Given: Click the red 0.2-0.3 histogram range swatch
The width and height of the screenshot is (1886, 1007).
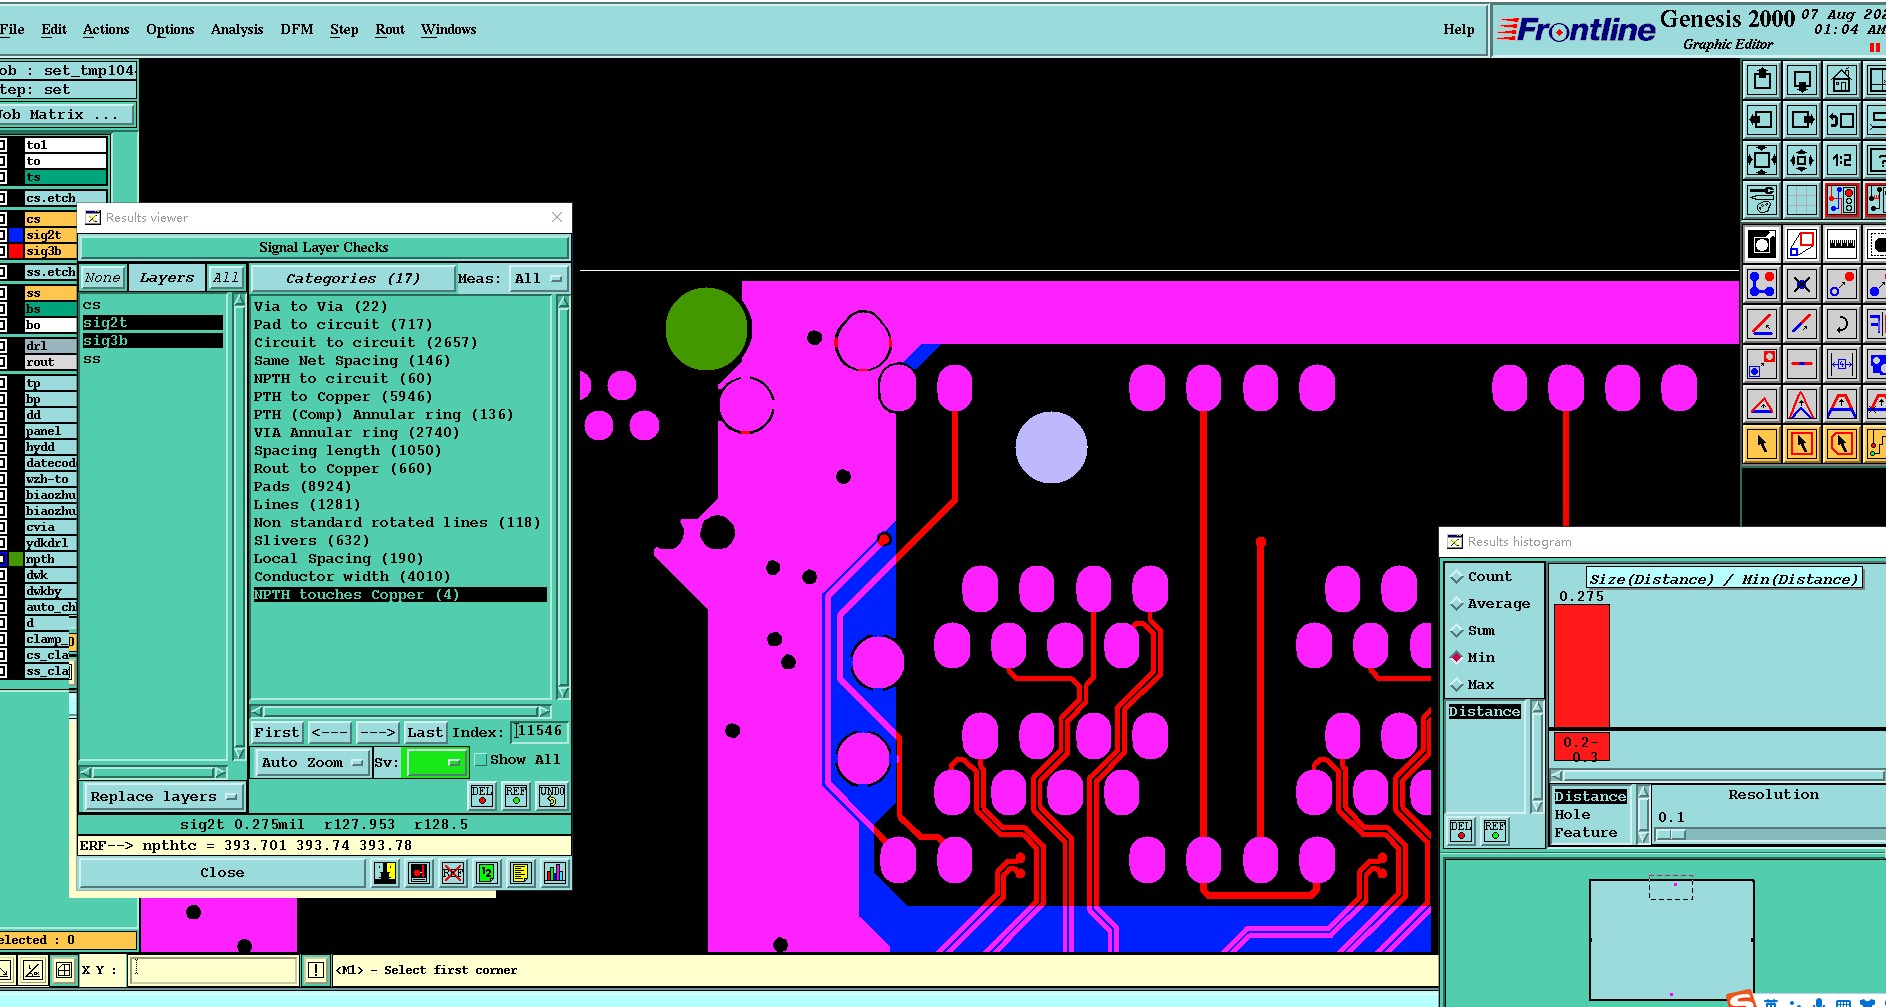Looking at the screenshot, I should click(x=1581, y=748).
